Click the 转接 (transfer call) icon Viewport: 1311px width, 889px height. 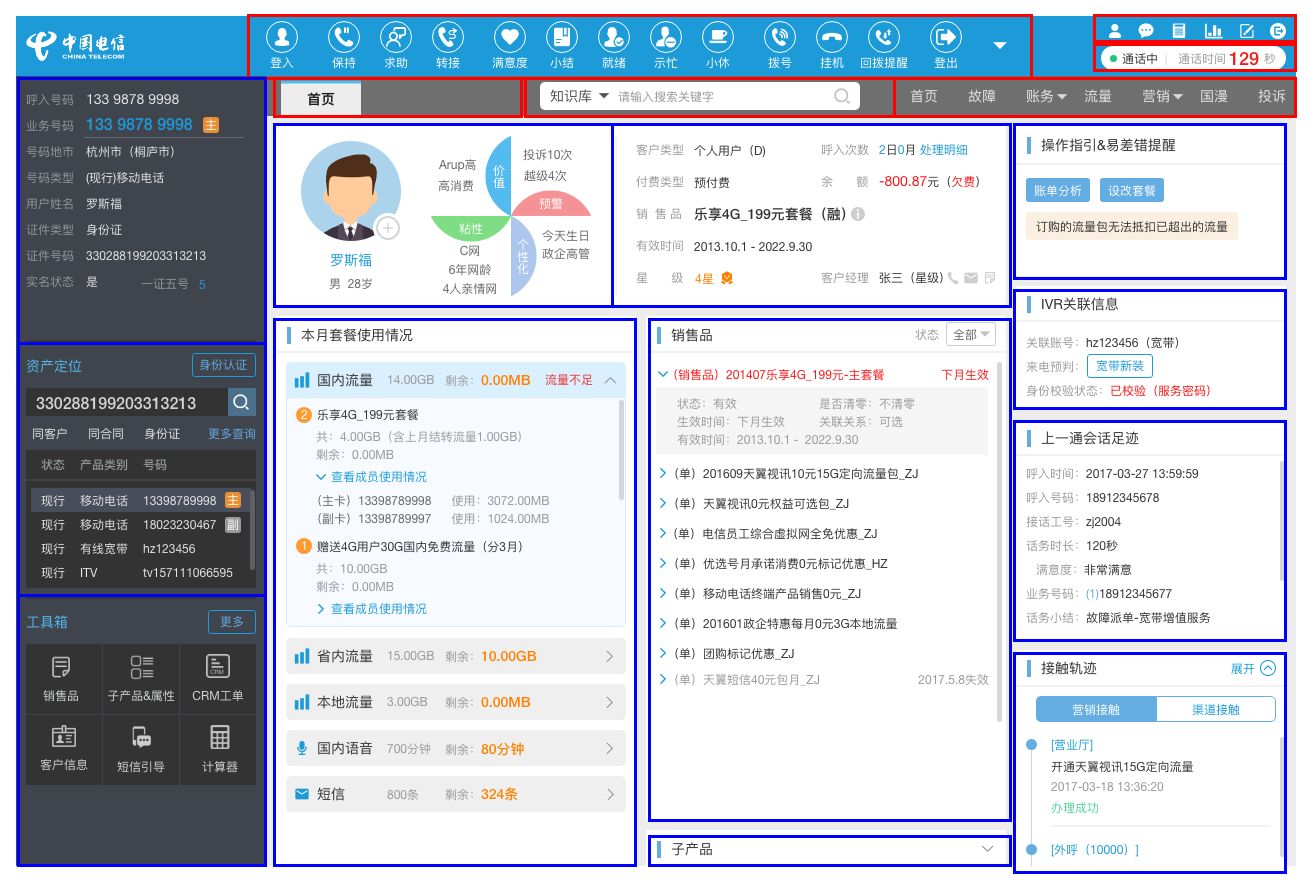pos(448,38)
